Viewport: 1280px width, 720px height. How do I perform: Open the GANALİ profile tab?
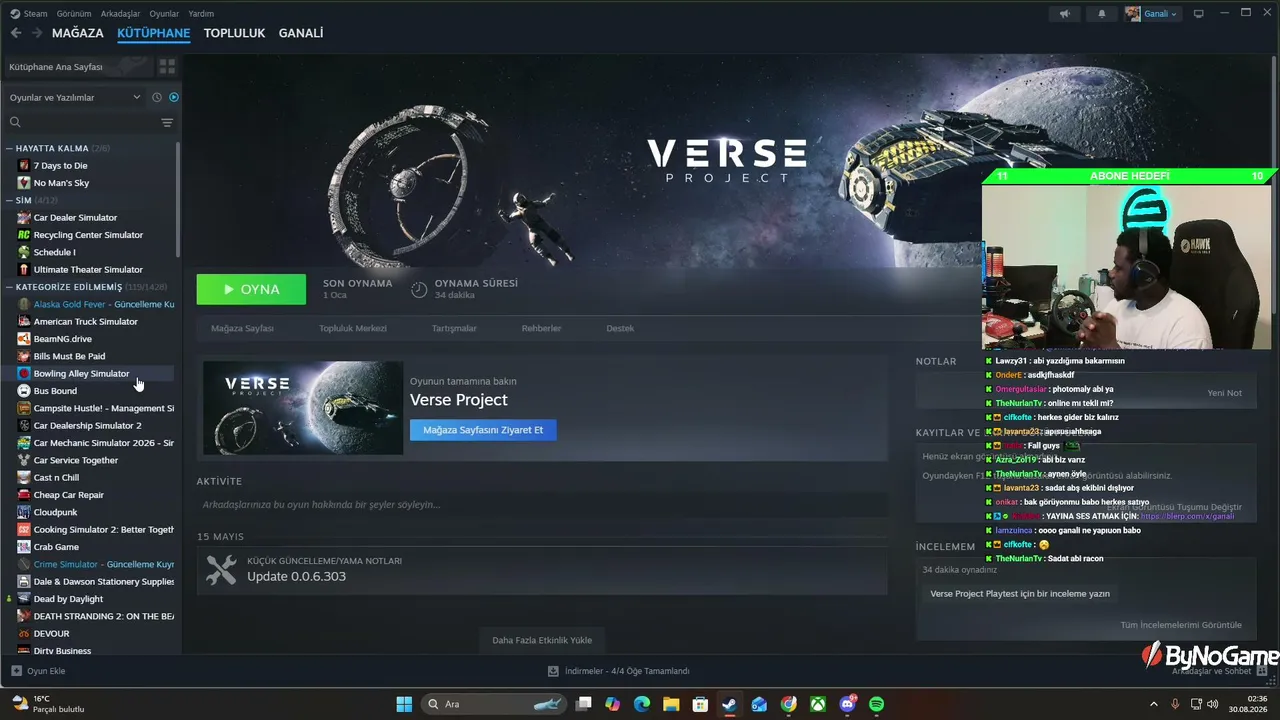(x=301, y=33)
